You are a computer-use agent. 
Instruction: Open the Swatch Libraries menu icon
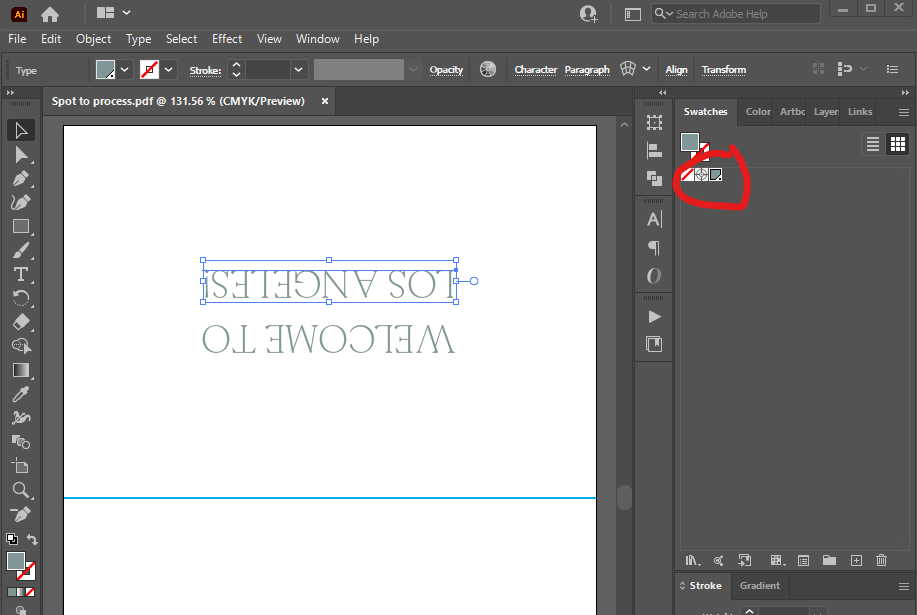pos(693,561)
